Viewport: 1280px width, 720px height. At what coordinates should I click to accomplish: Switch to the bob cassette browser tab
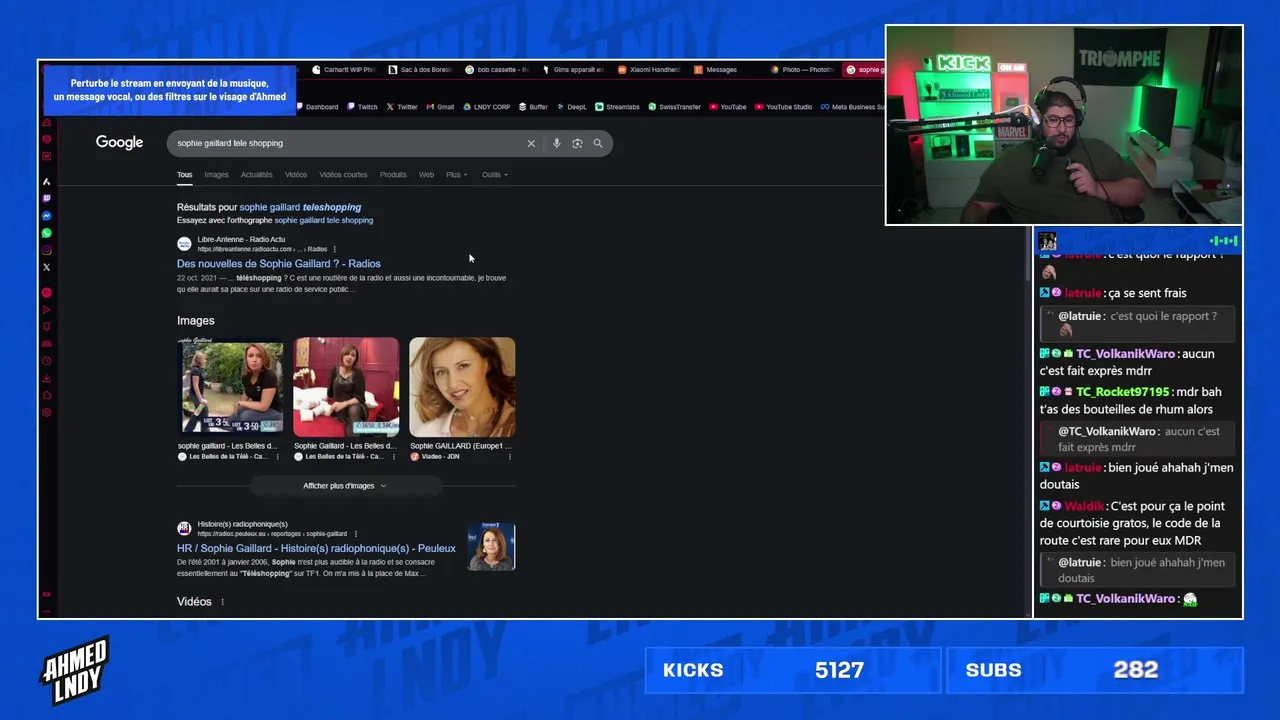click(496, 70)
